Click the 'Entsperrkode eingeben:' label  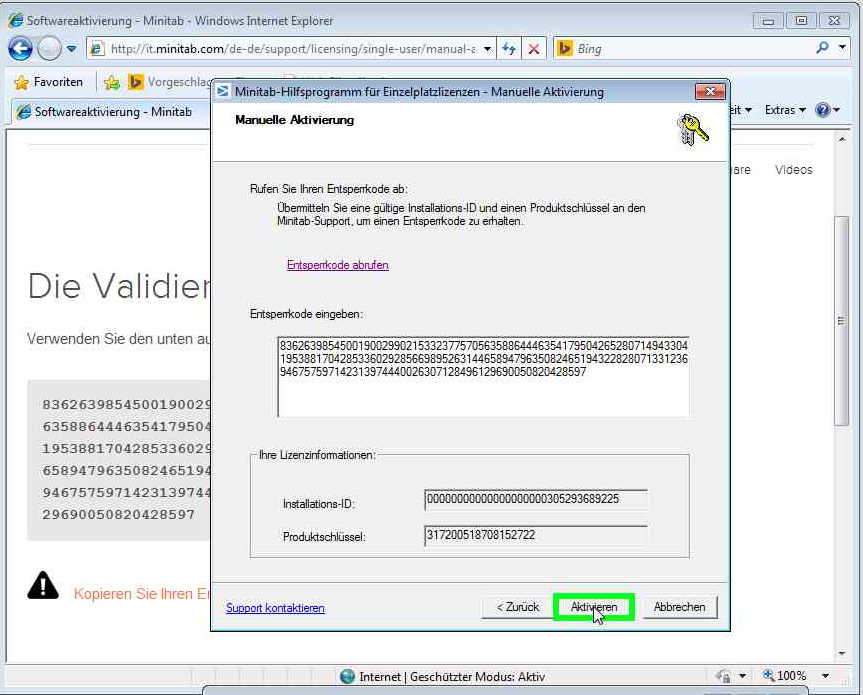(307, 314)
